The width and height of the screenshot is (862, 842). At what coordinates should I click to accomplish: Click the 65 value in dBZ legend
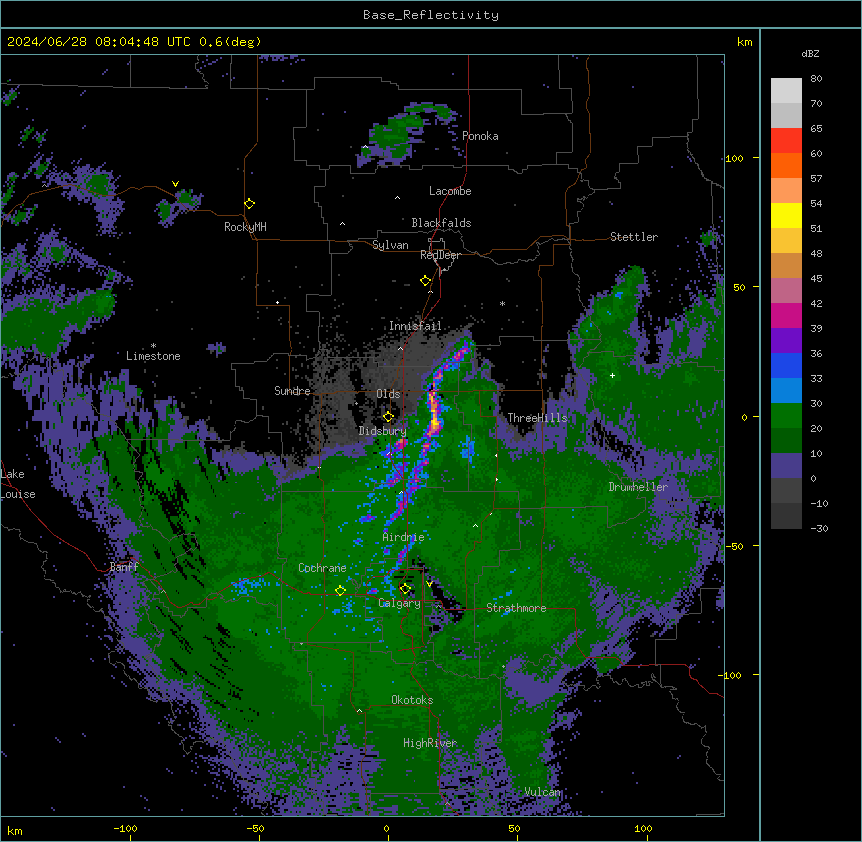[x=816, y=129]
